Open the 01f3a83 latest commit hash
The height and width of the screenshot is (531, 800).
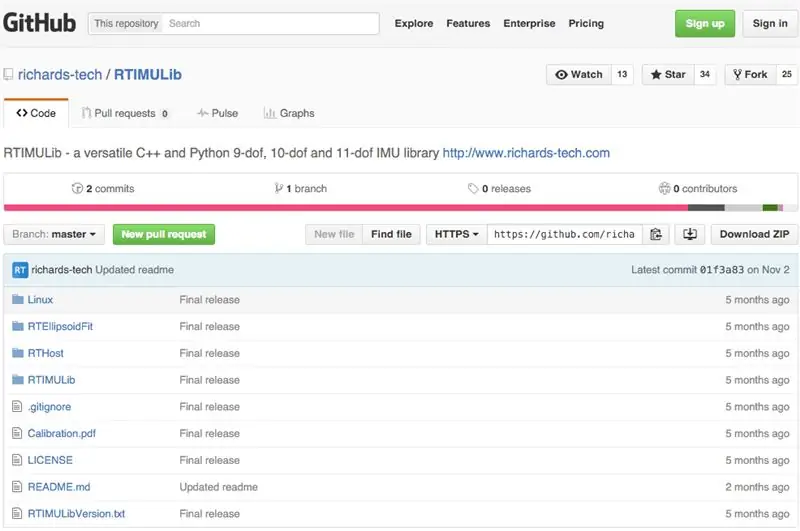[x=721, y=270]
